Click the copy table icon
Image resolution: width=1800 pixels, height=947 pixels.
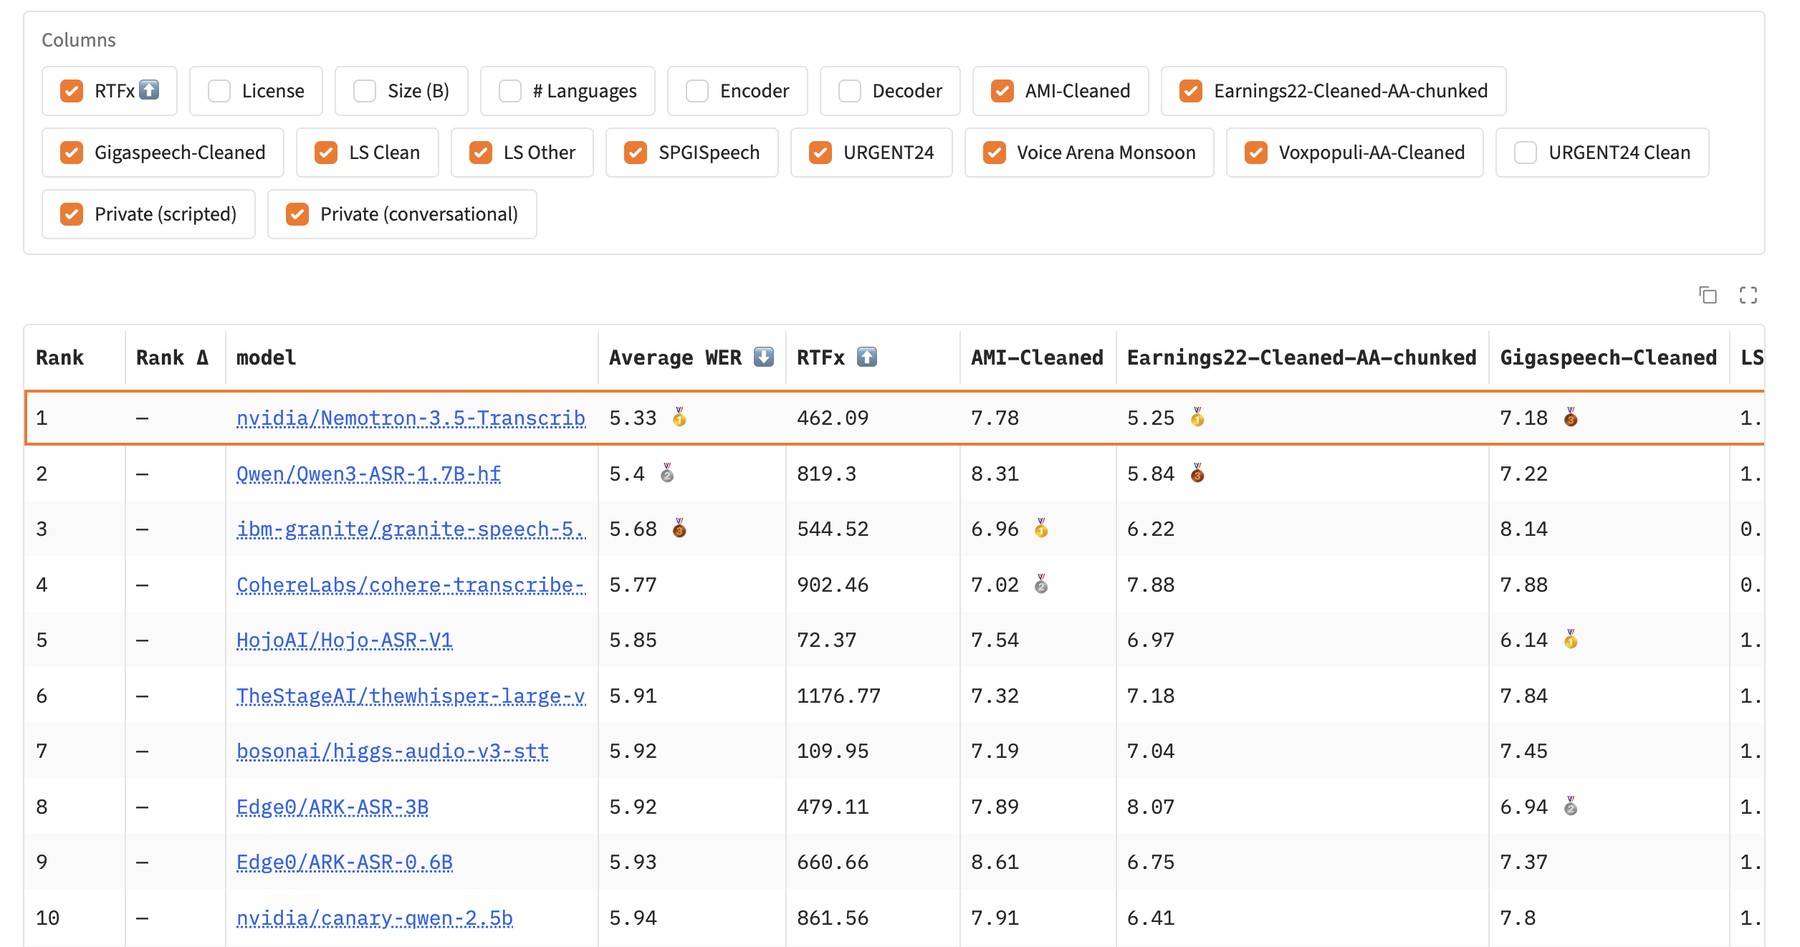coord(1708,295)
